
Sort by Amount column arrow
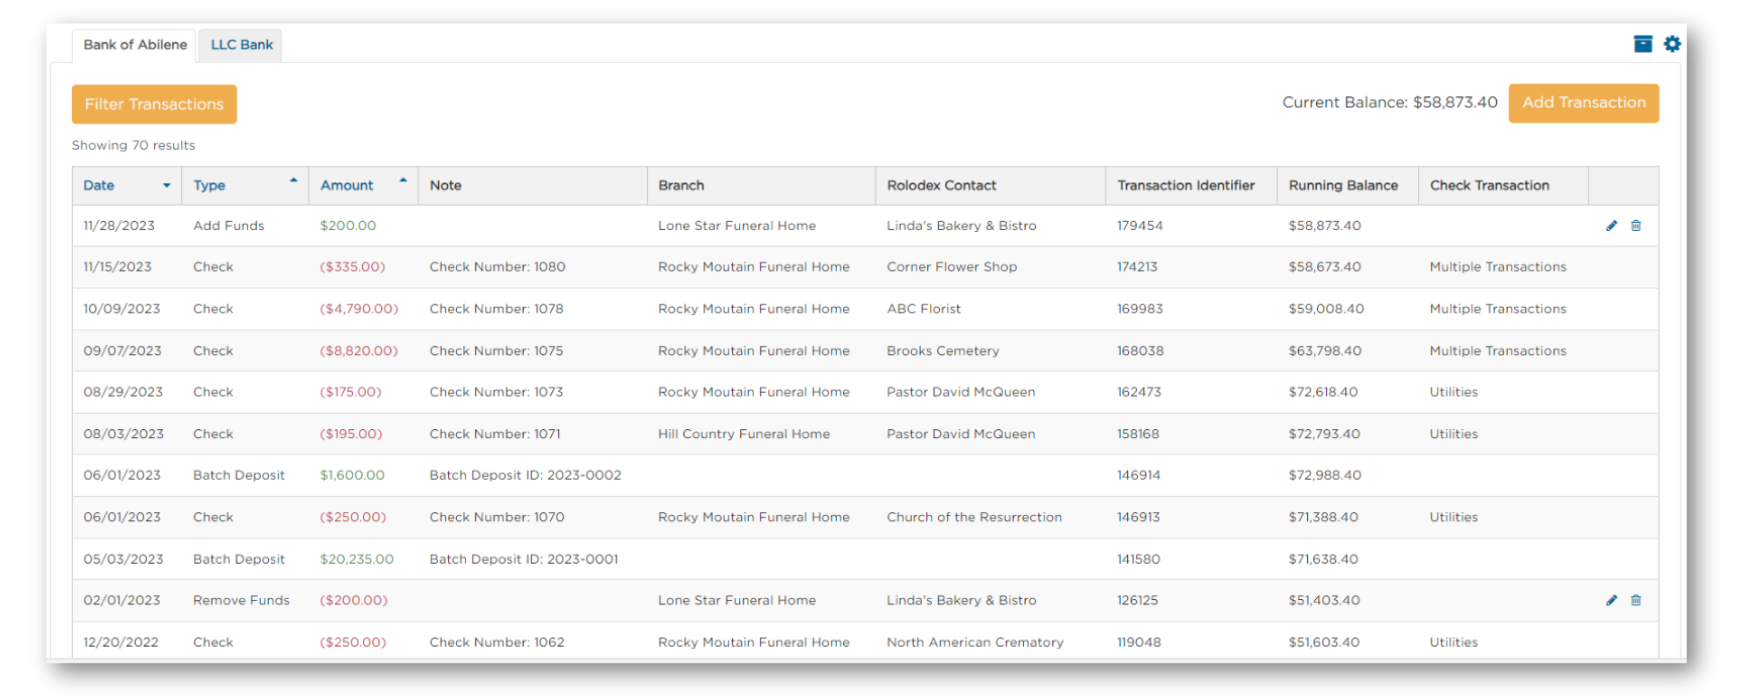point(403,181)
